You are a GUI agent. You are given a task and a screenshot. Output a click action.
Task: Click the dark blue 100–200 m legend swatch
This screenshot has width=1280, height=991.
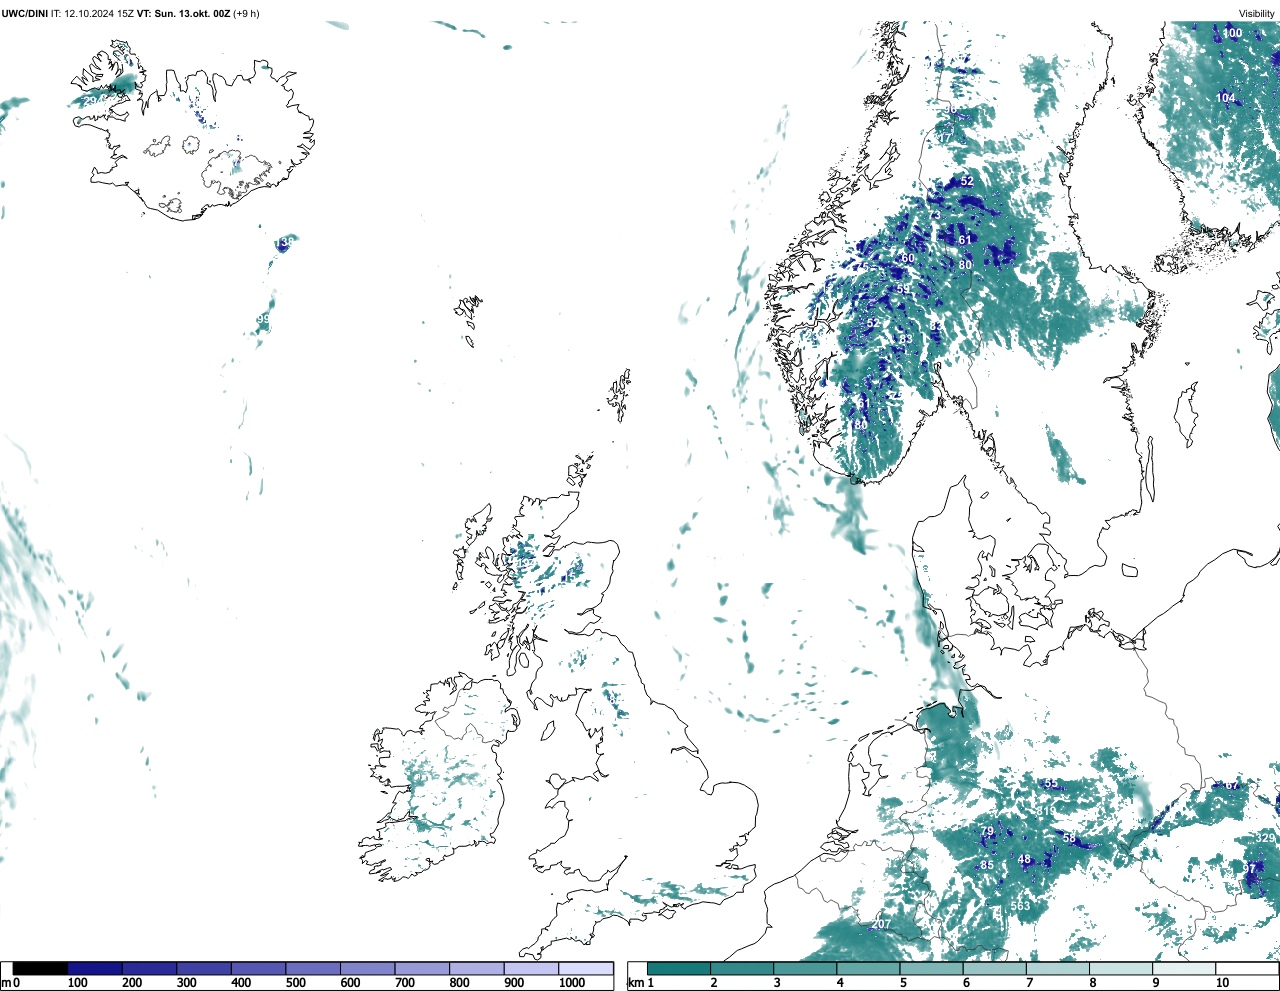click(95, 968)
